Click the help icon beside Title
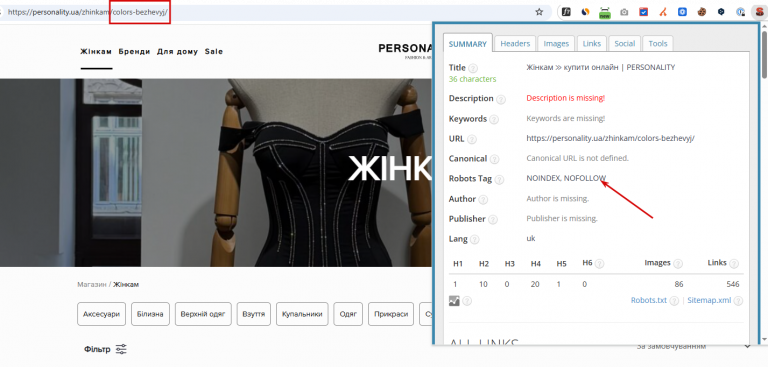Viewport: 768px width, 367px height. (x=473, y=69)
